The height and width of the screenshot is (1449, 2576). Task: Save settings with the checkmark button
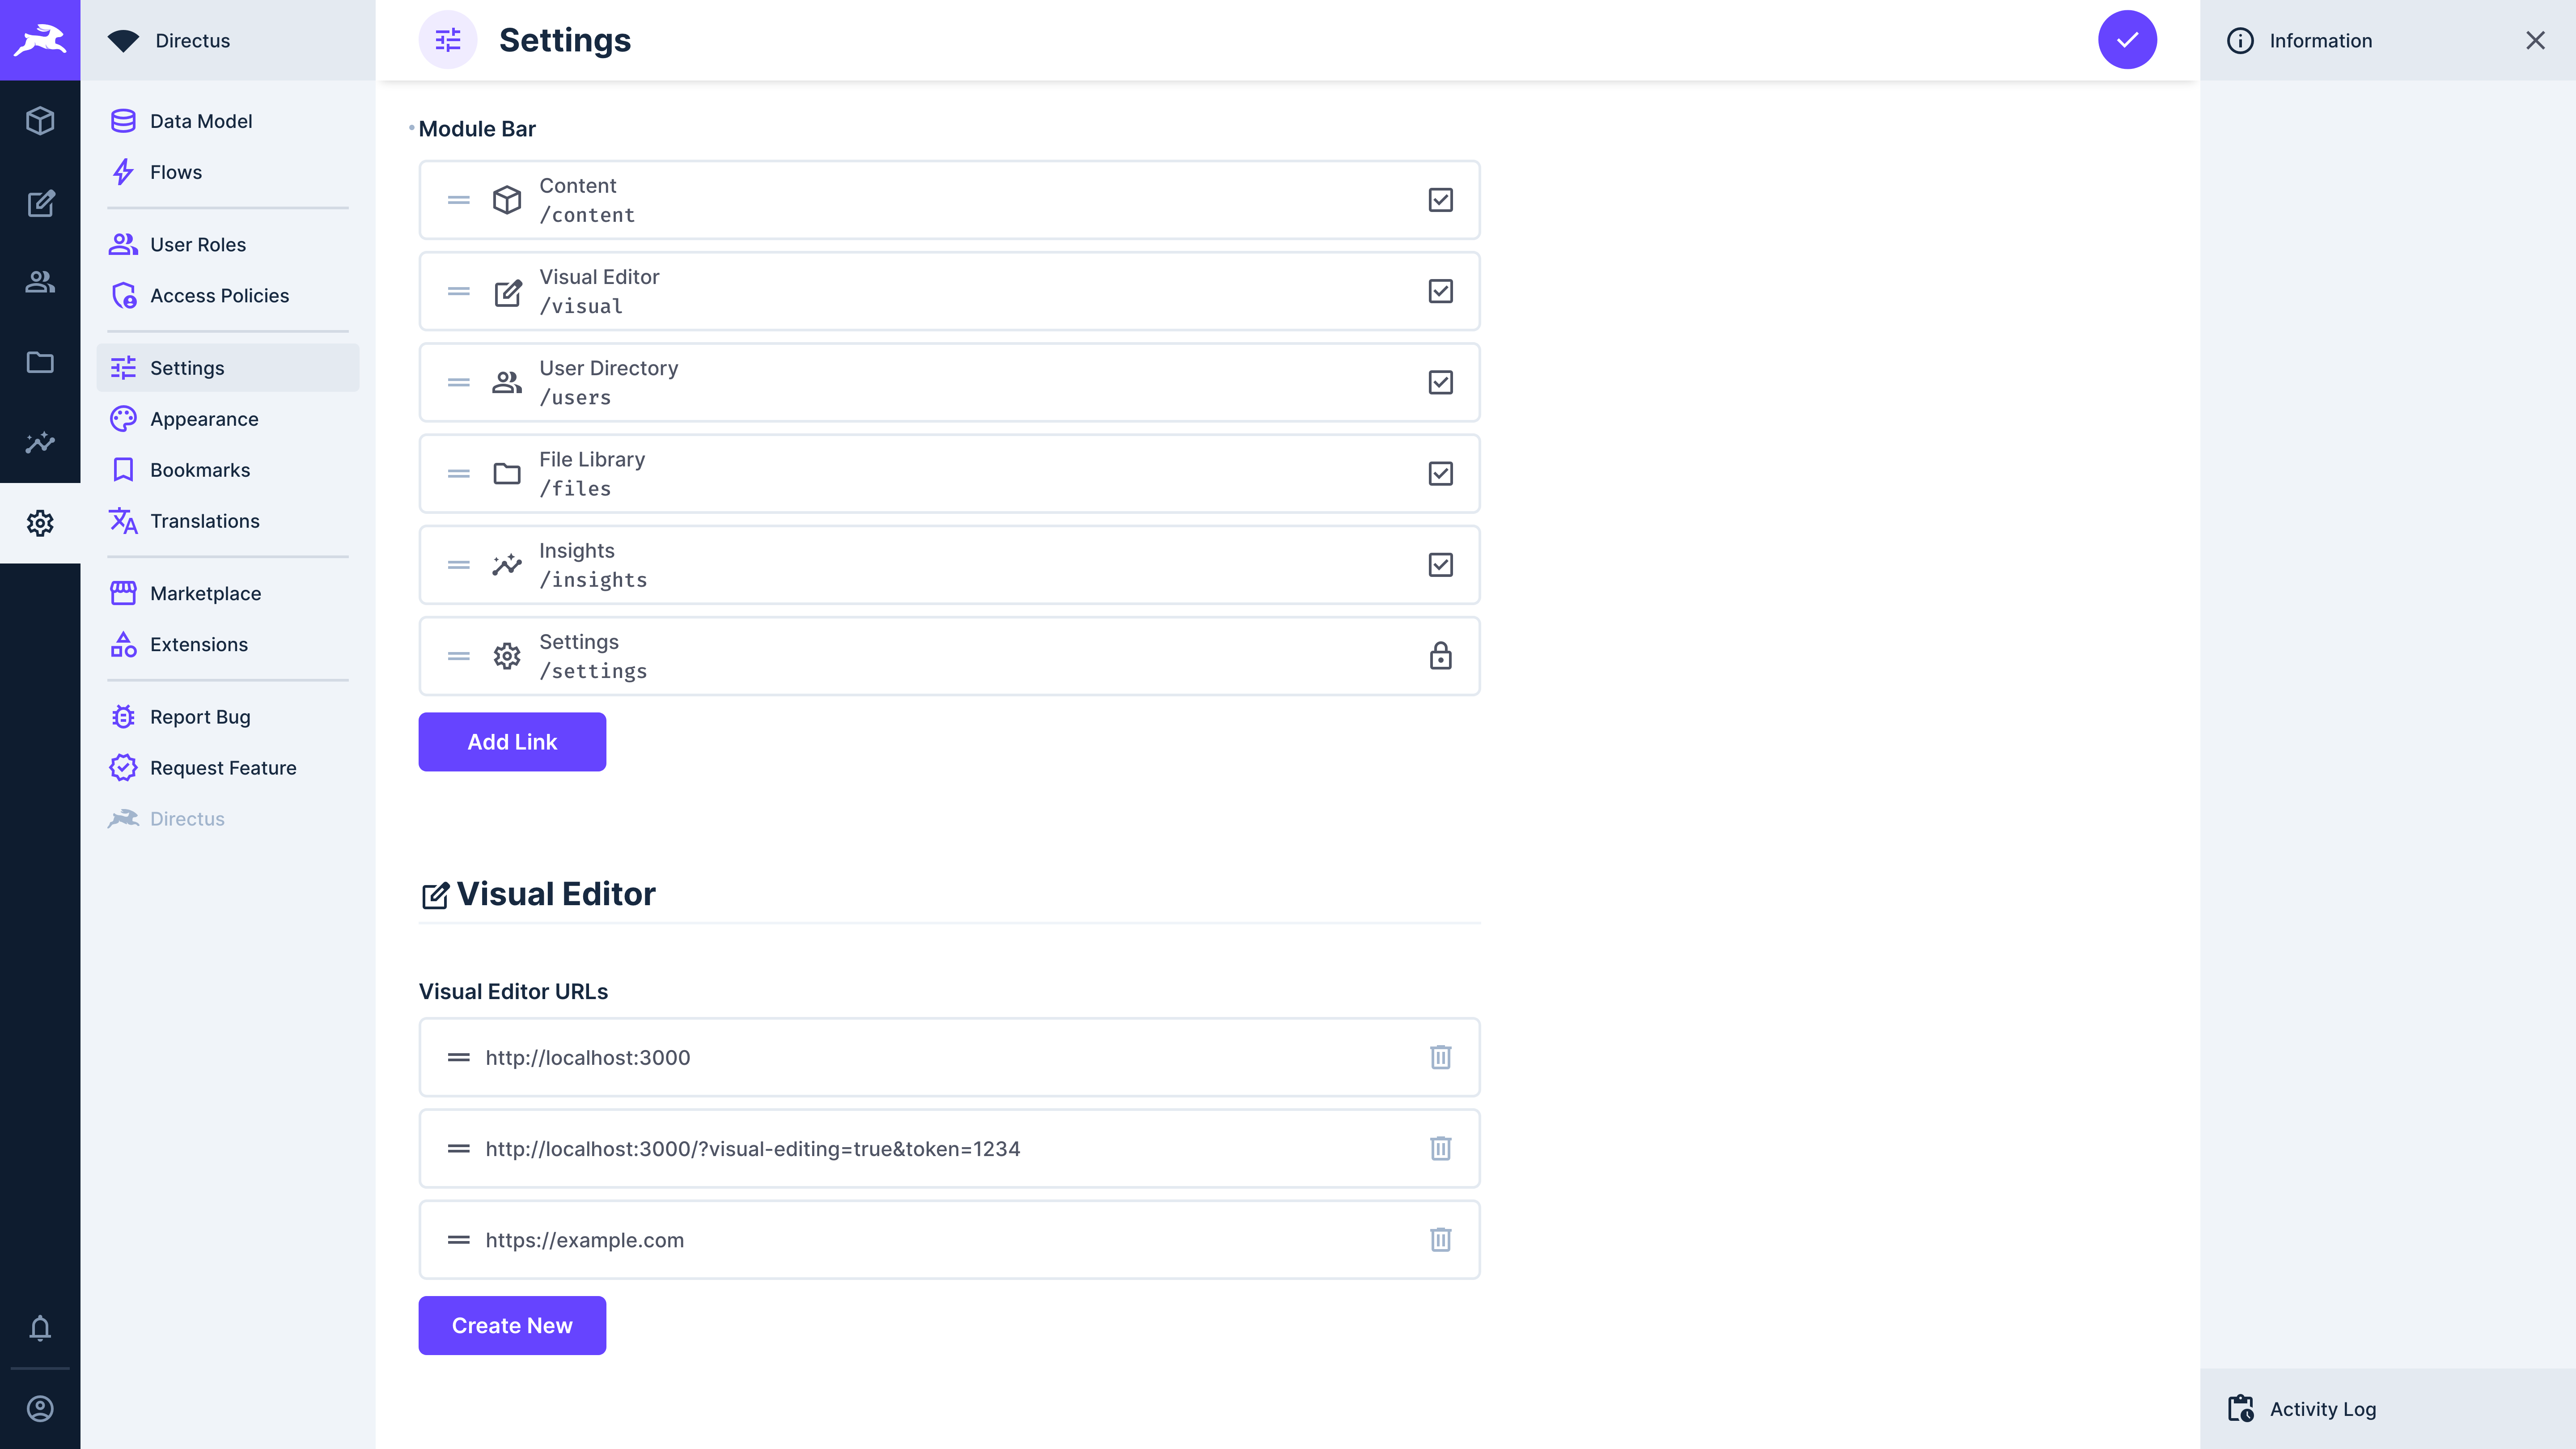point(2127,40)
